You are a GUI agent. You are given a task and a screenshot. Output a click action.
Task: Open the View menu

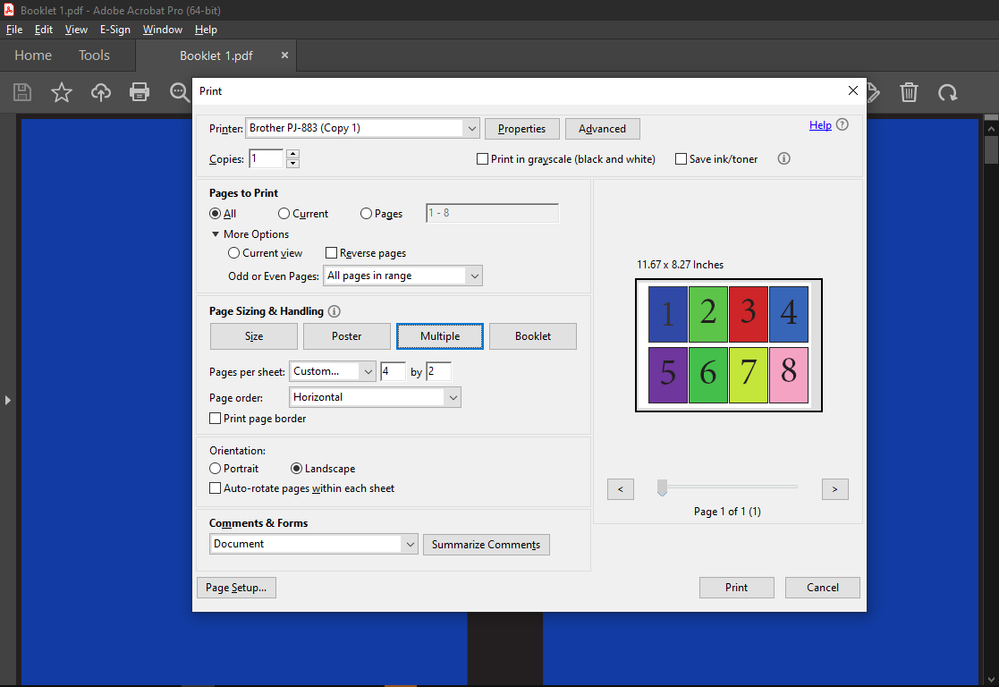click(76, 29)
